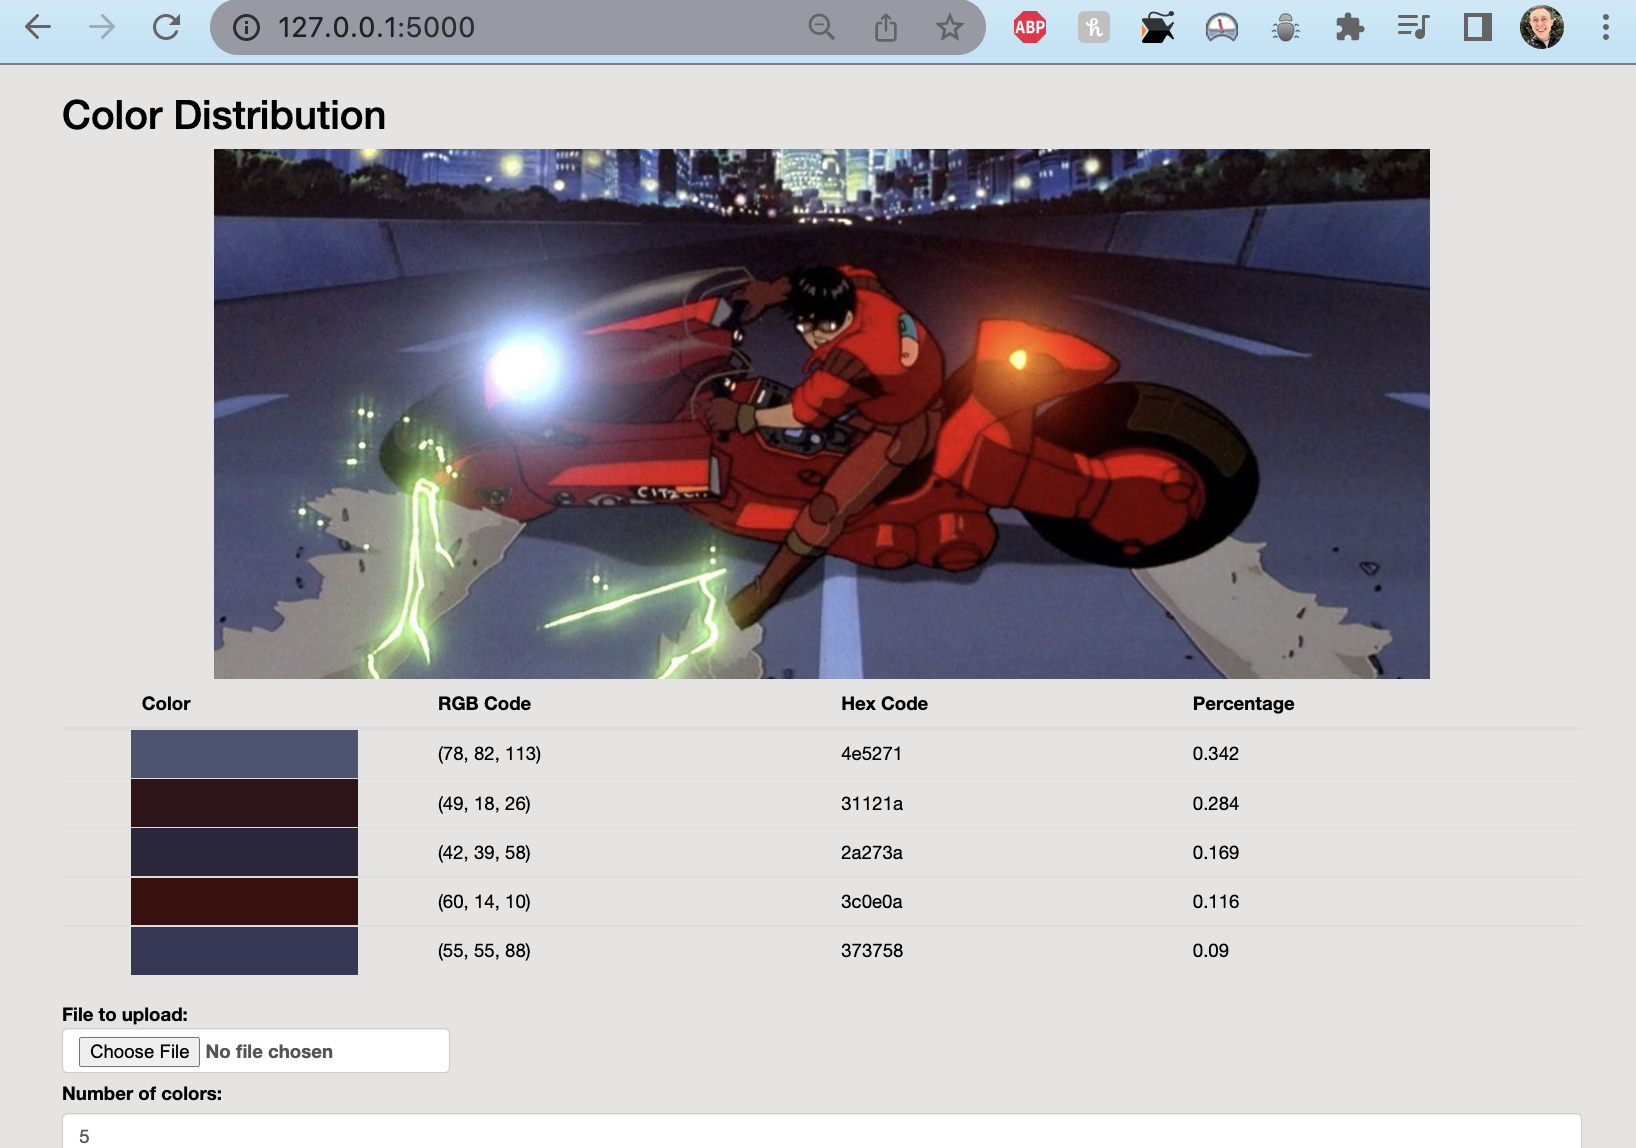Bookmark this page with the star icon
Viewport: 1636px width, 1148px height.
click(x=949, y=27)
